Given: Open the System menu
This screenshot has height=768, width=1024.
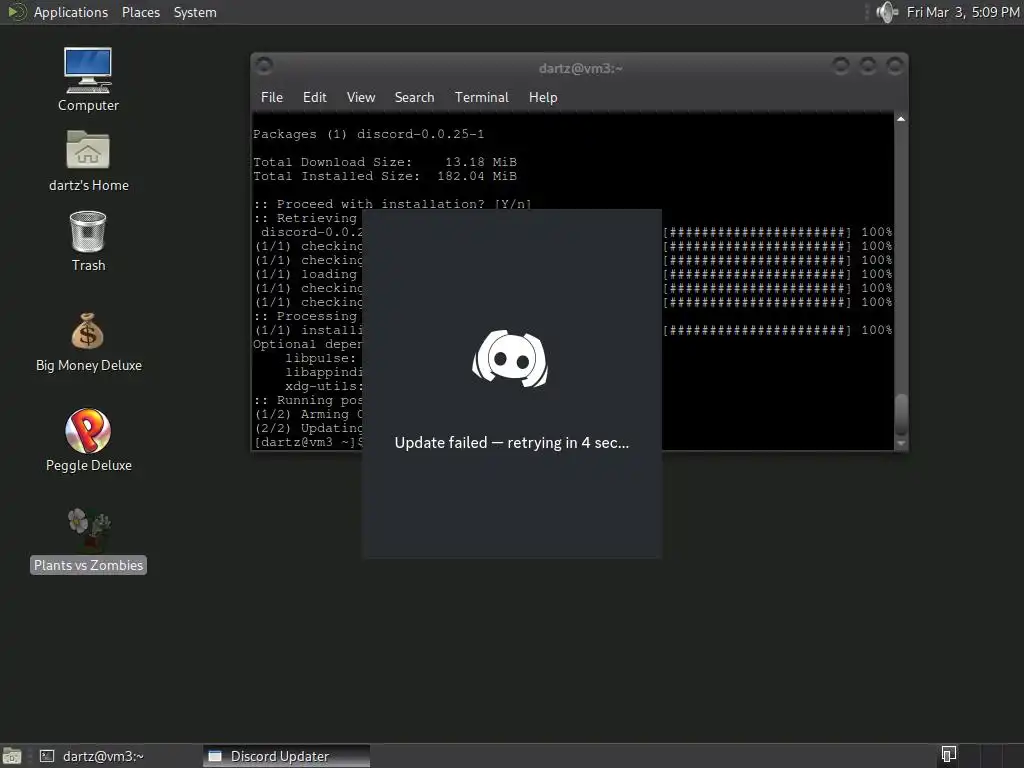Looking at the screenshot, I should (195, 12).
